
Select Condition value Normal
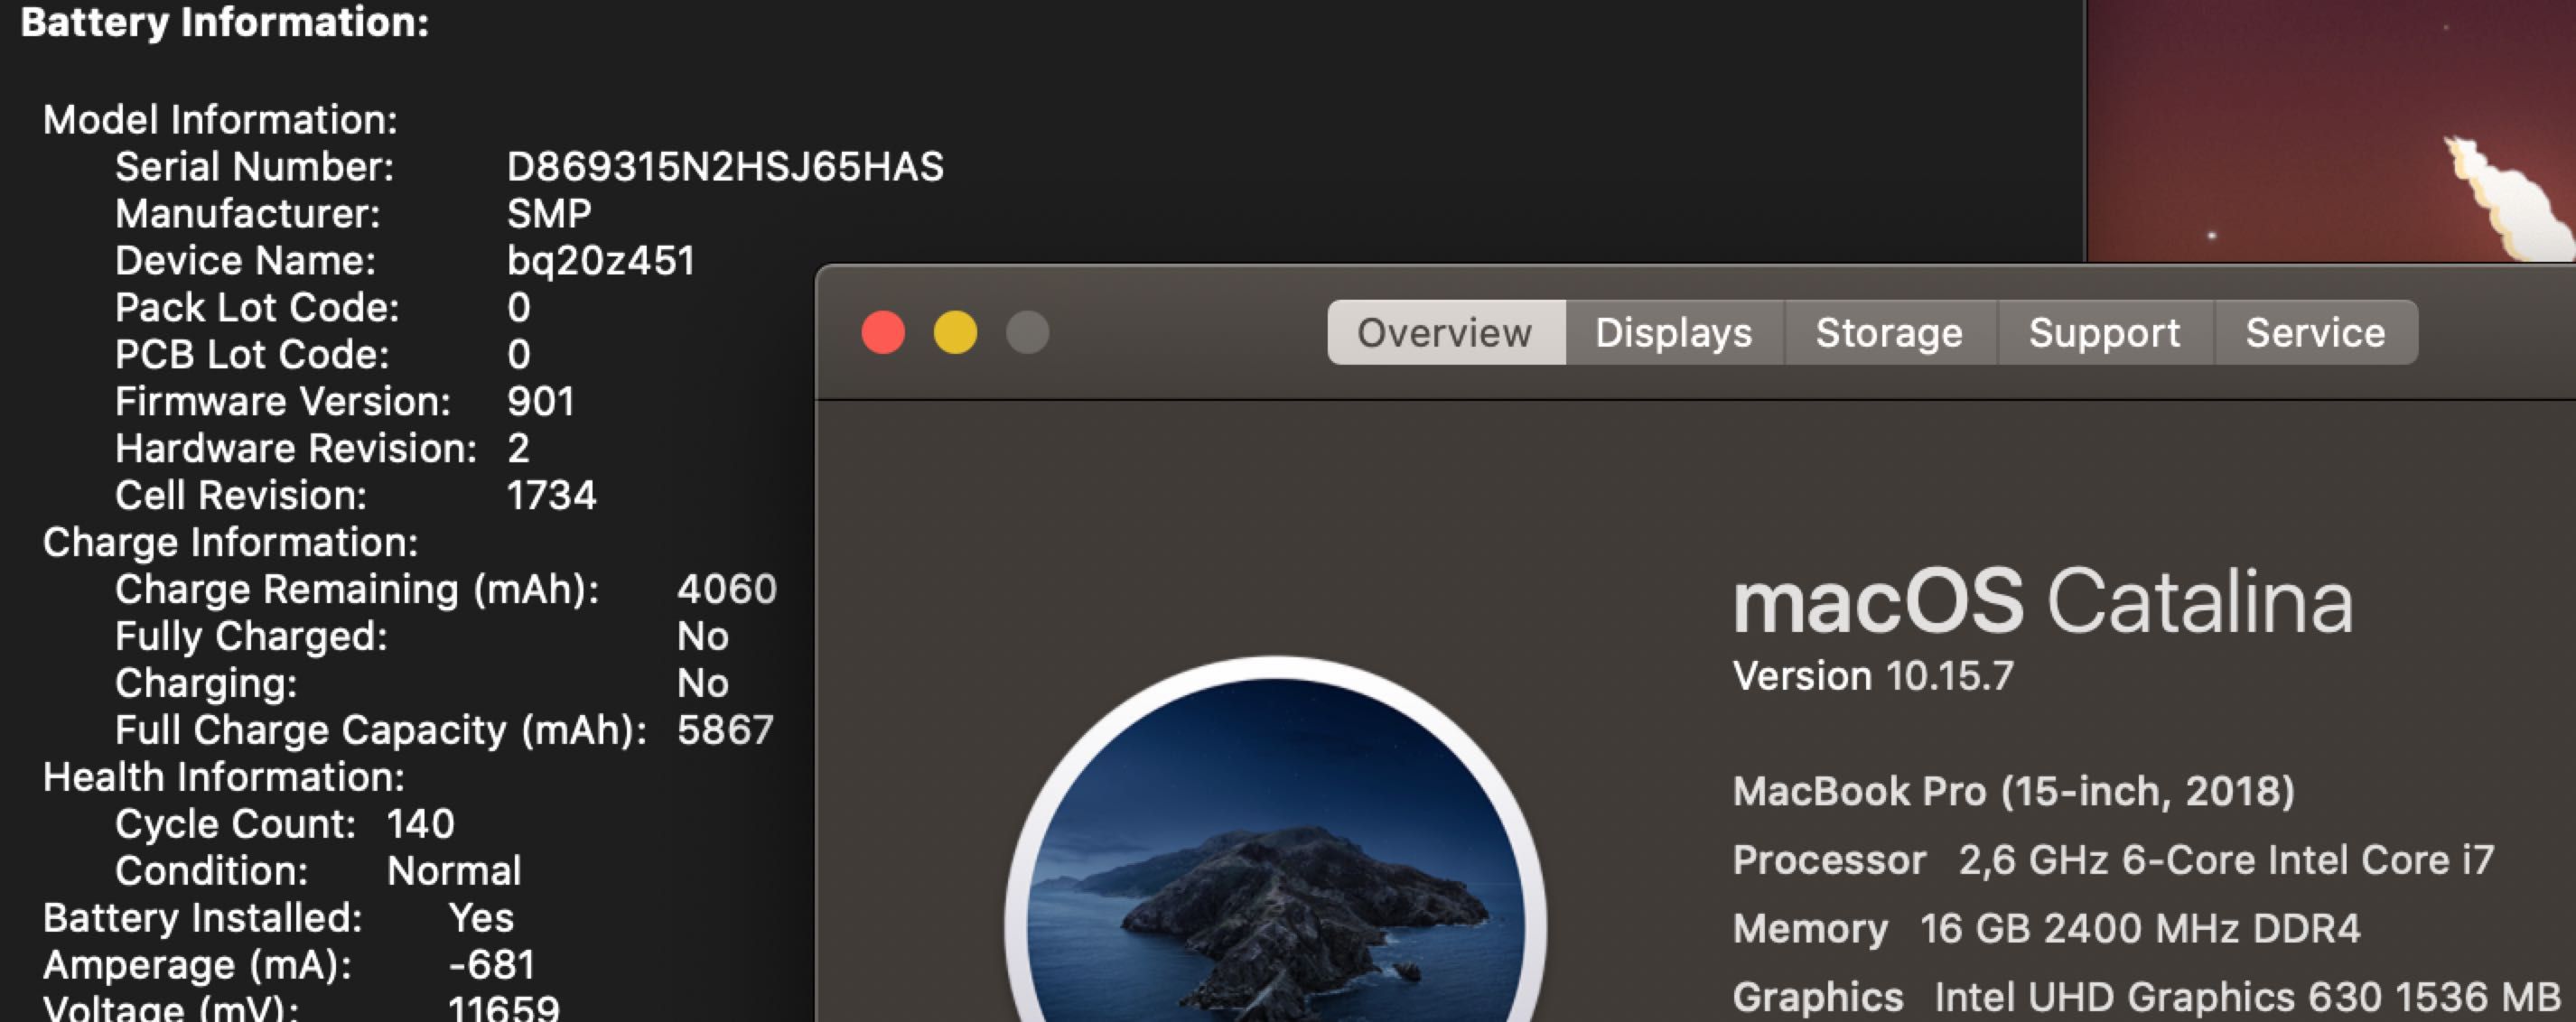pos(454,871)
